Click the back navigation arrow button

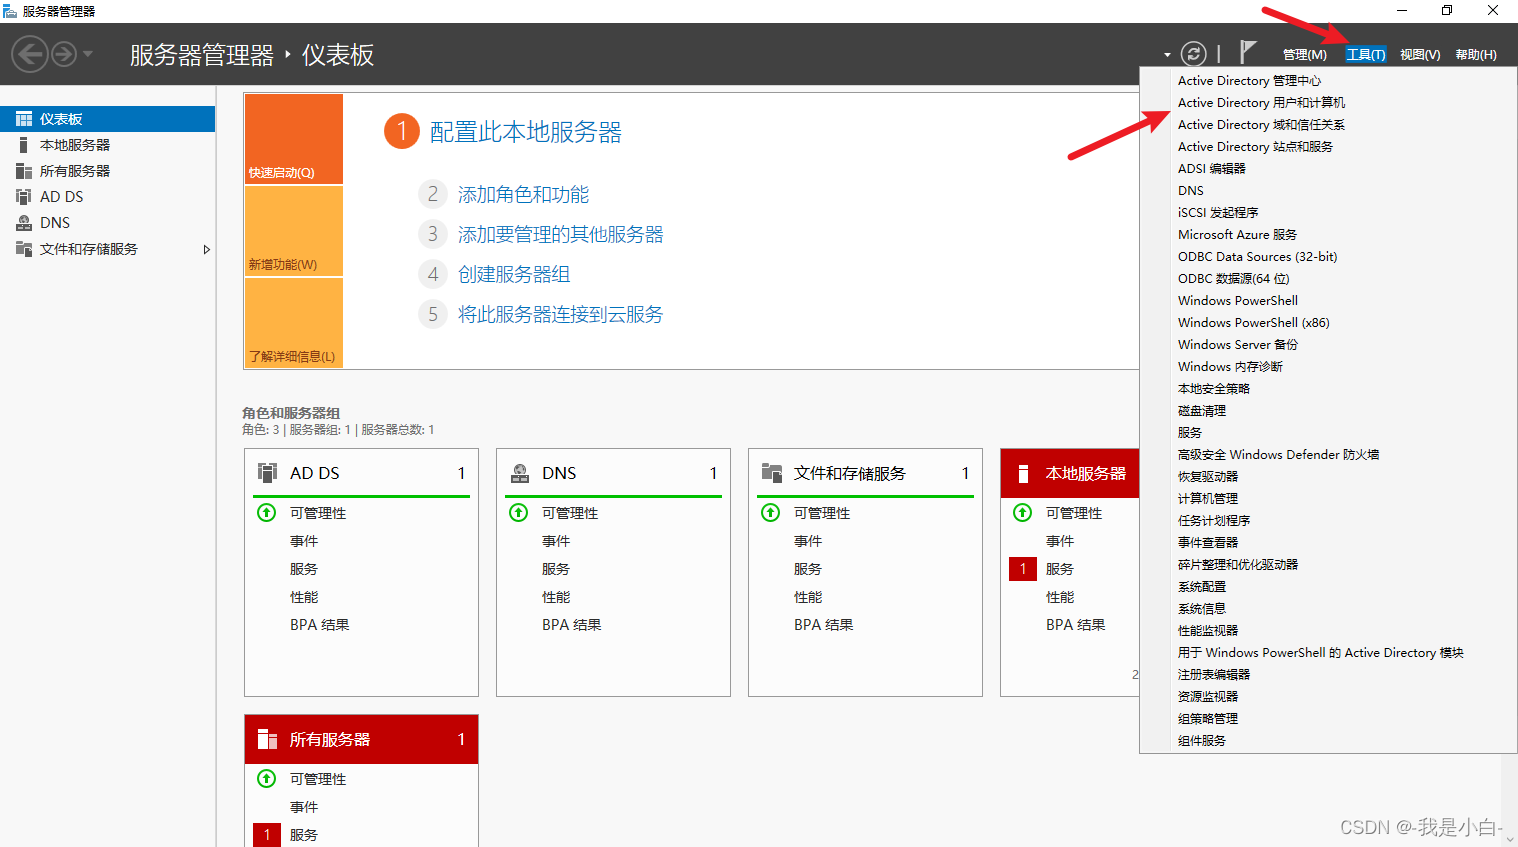(30, 54)
